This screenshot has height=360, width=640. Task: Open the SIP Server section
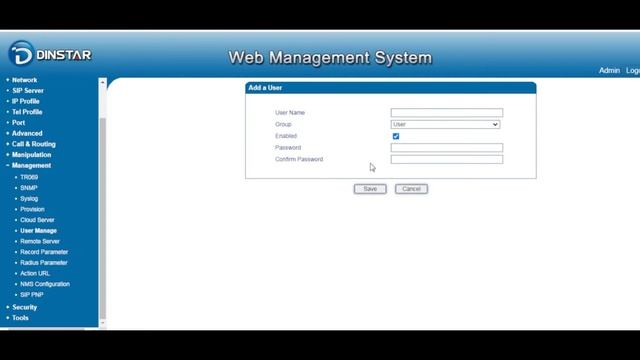tap(28, 91)
